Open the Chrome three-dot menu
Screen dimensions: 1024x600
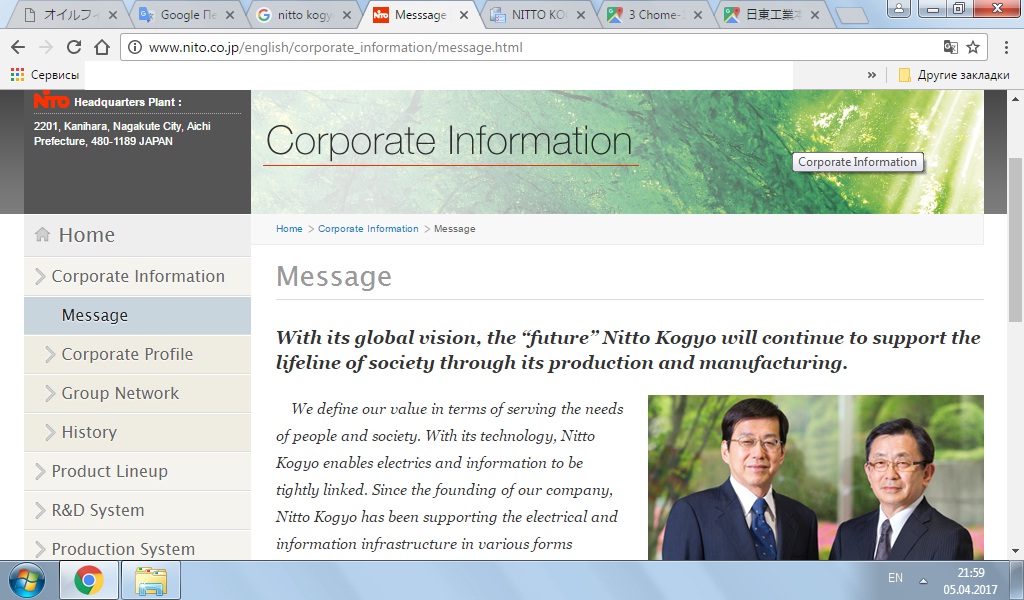pos(1006,47)
